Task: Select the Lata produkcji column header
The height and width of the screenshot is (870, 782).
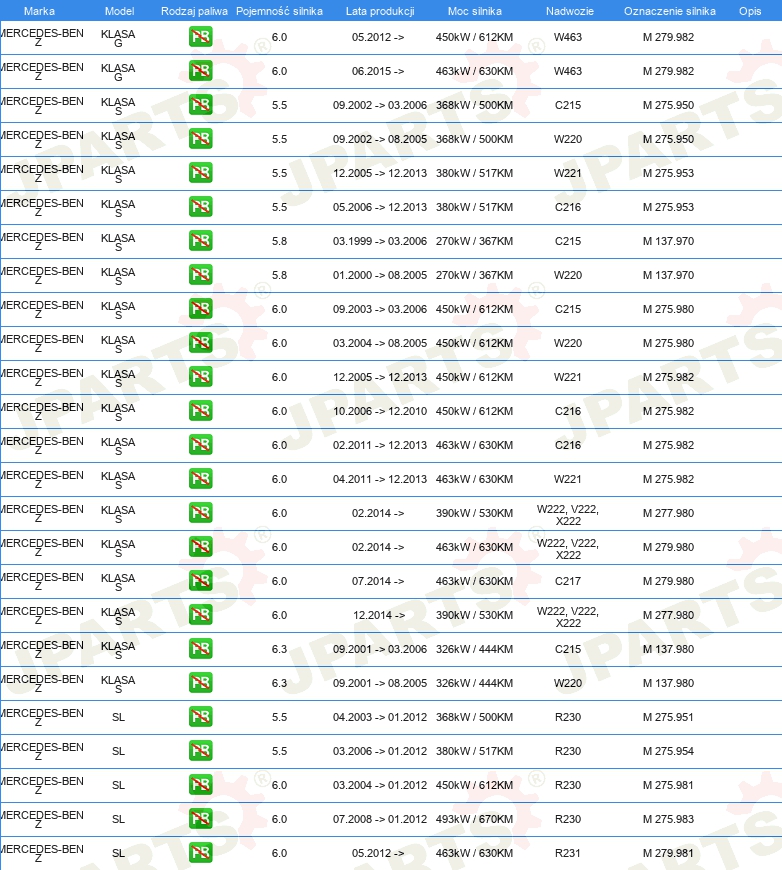Action: coord(380,11)
